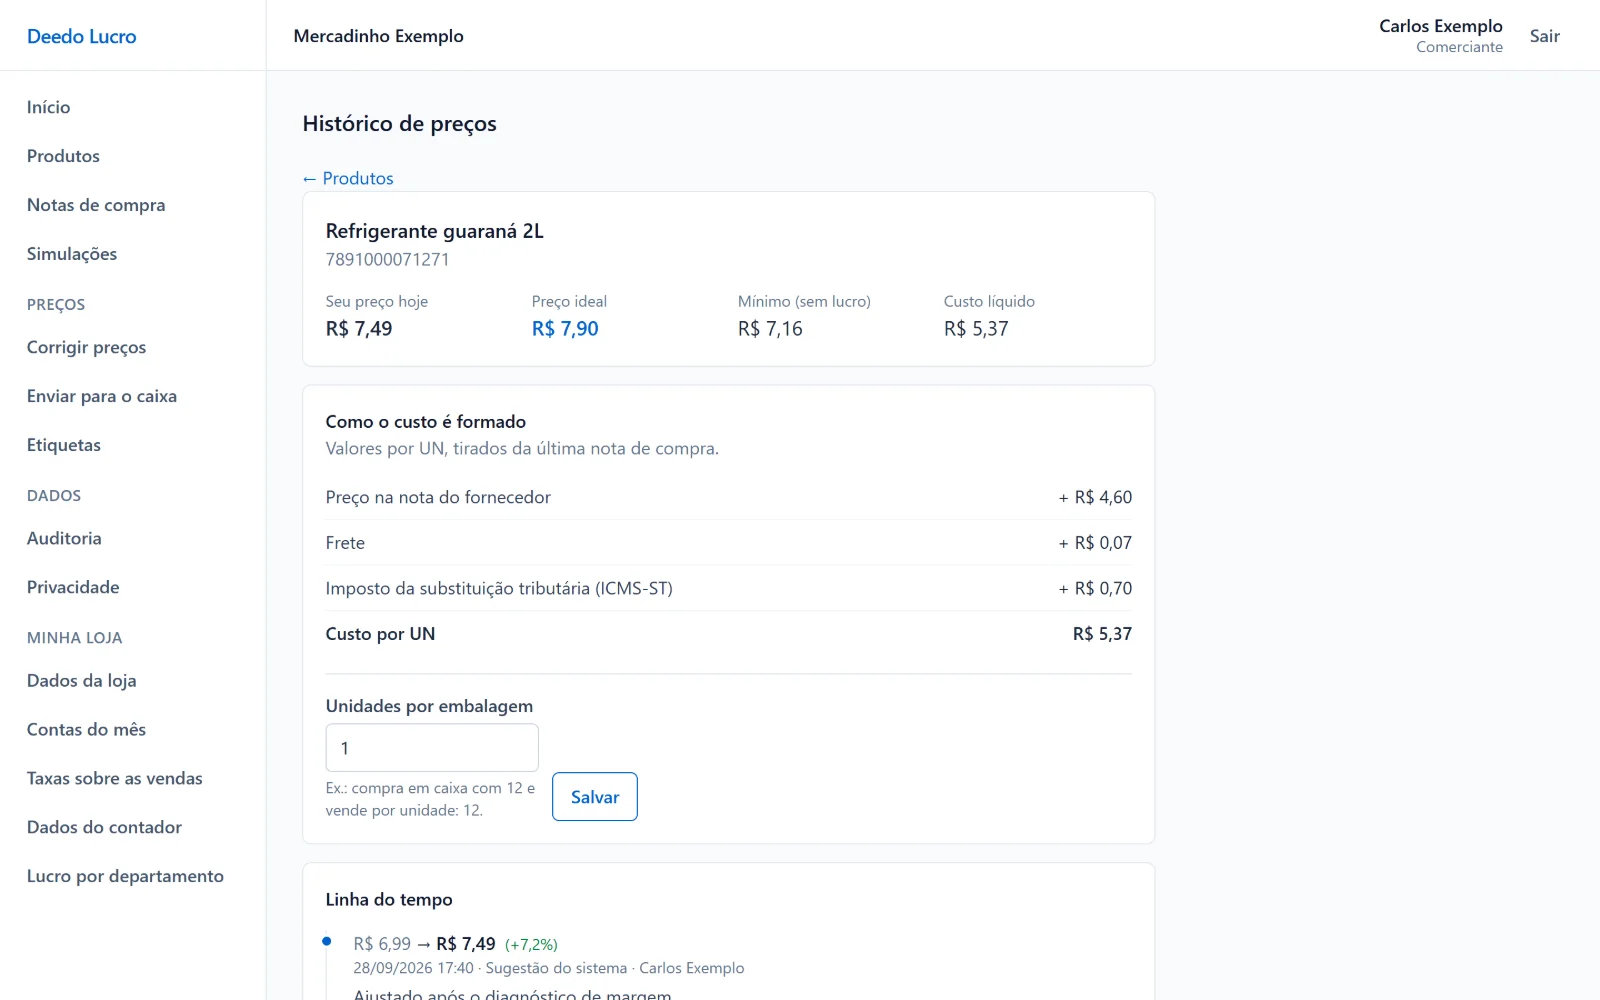Open the Deedo Lucro home logo
The width and height of the screenshot is (1600, 1000).
pyautogui.click(x=81, y=36)
